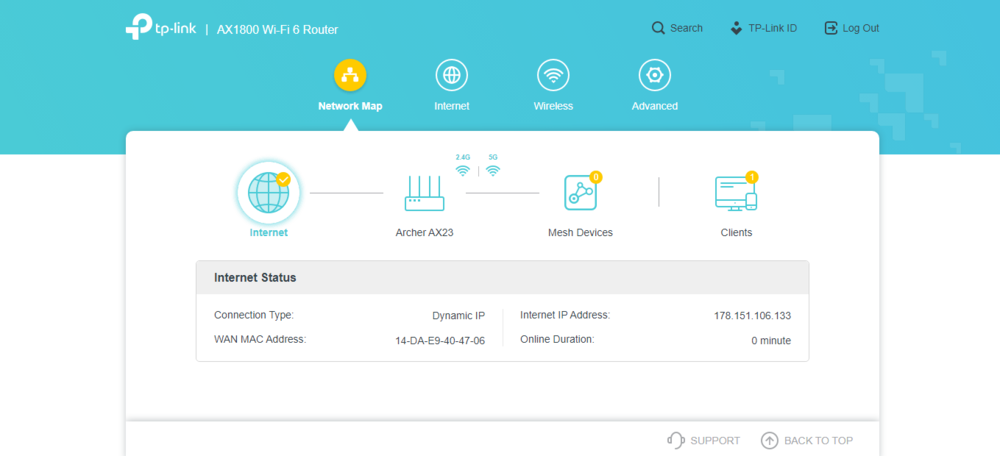This screenshot has width=1000, height=456.
Task: Open the Network Map icon
Action: [350, 75]
